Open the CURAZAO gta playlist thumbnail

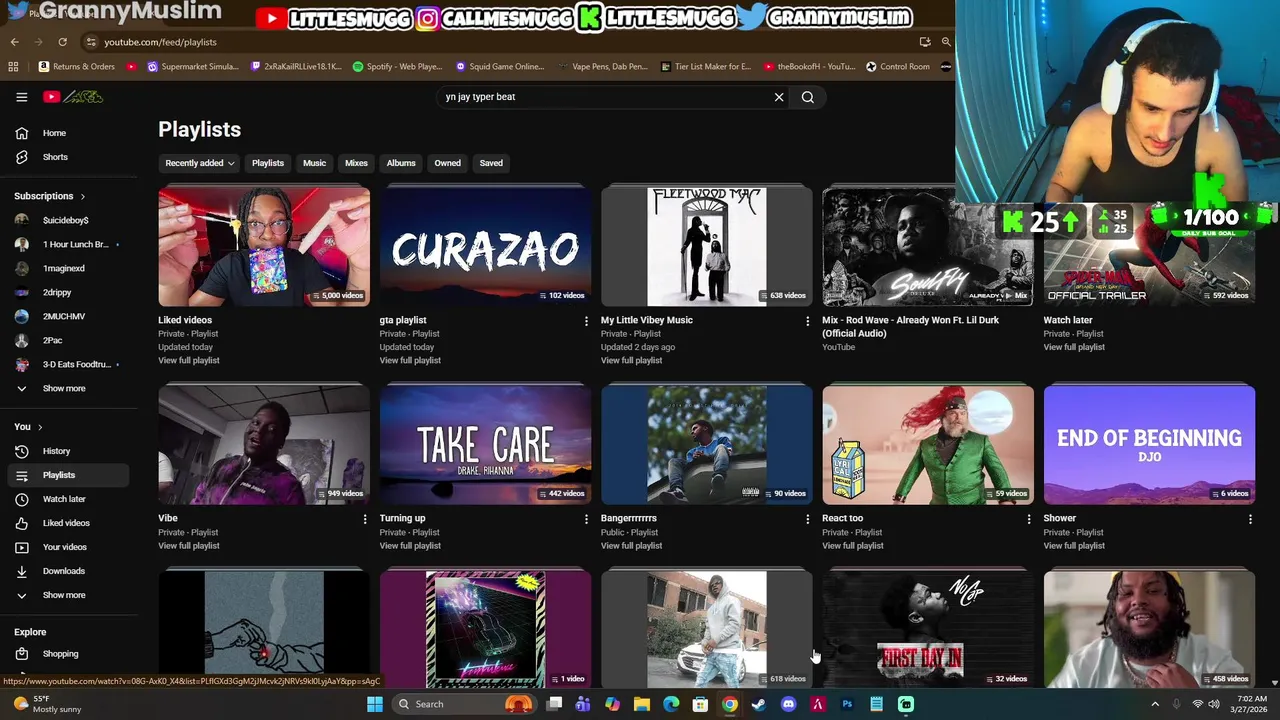[485, 246]
